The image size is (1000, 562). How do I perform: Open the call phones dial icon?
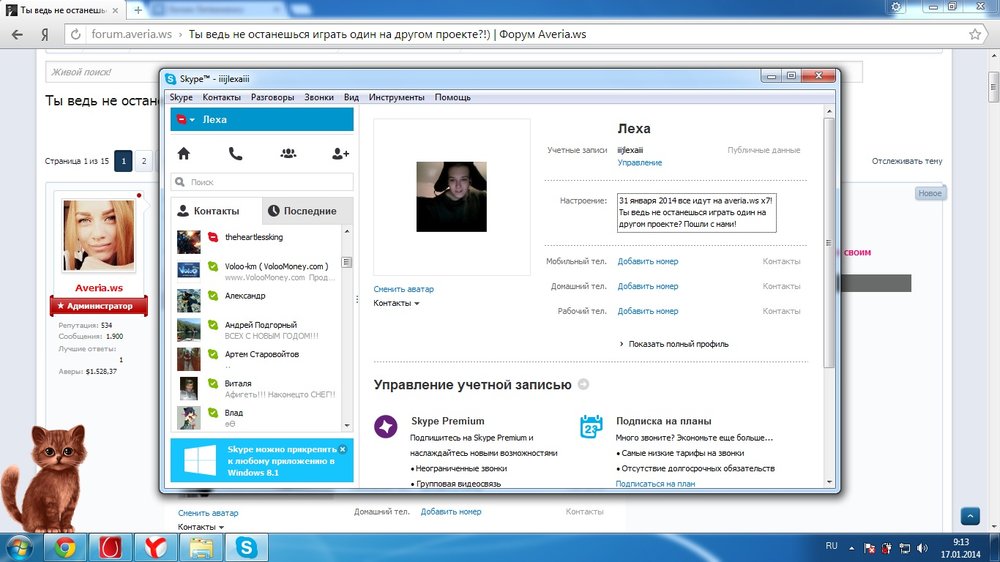click(x=235, y=154)
